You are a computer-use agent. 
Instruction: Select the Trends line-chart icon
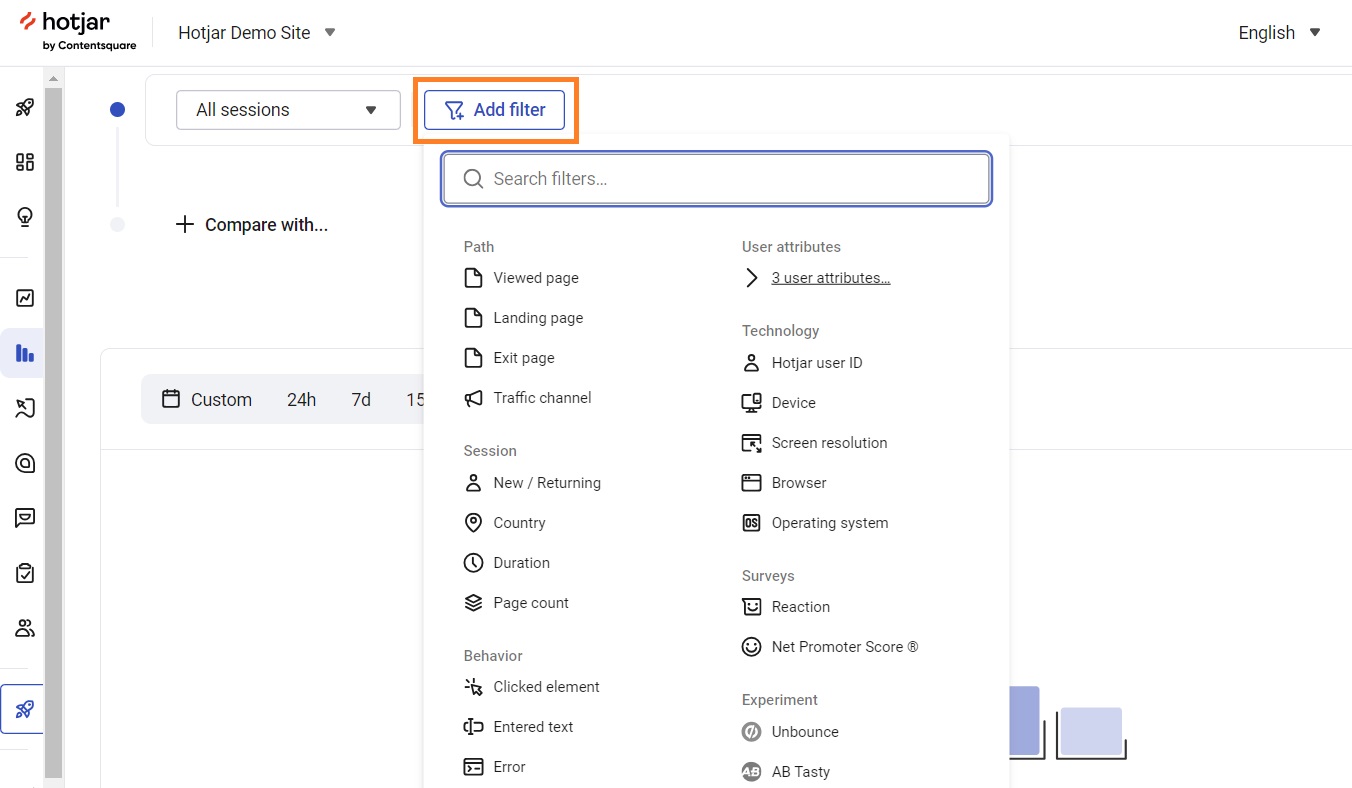click(x=24, y=297)
